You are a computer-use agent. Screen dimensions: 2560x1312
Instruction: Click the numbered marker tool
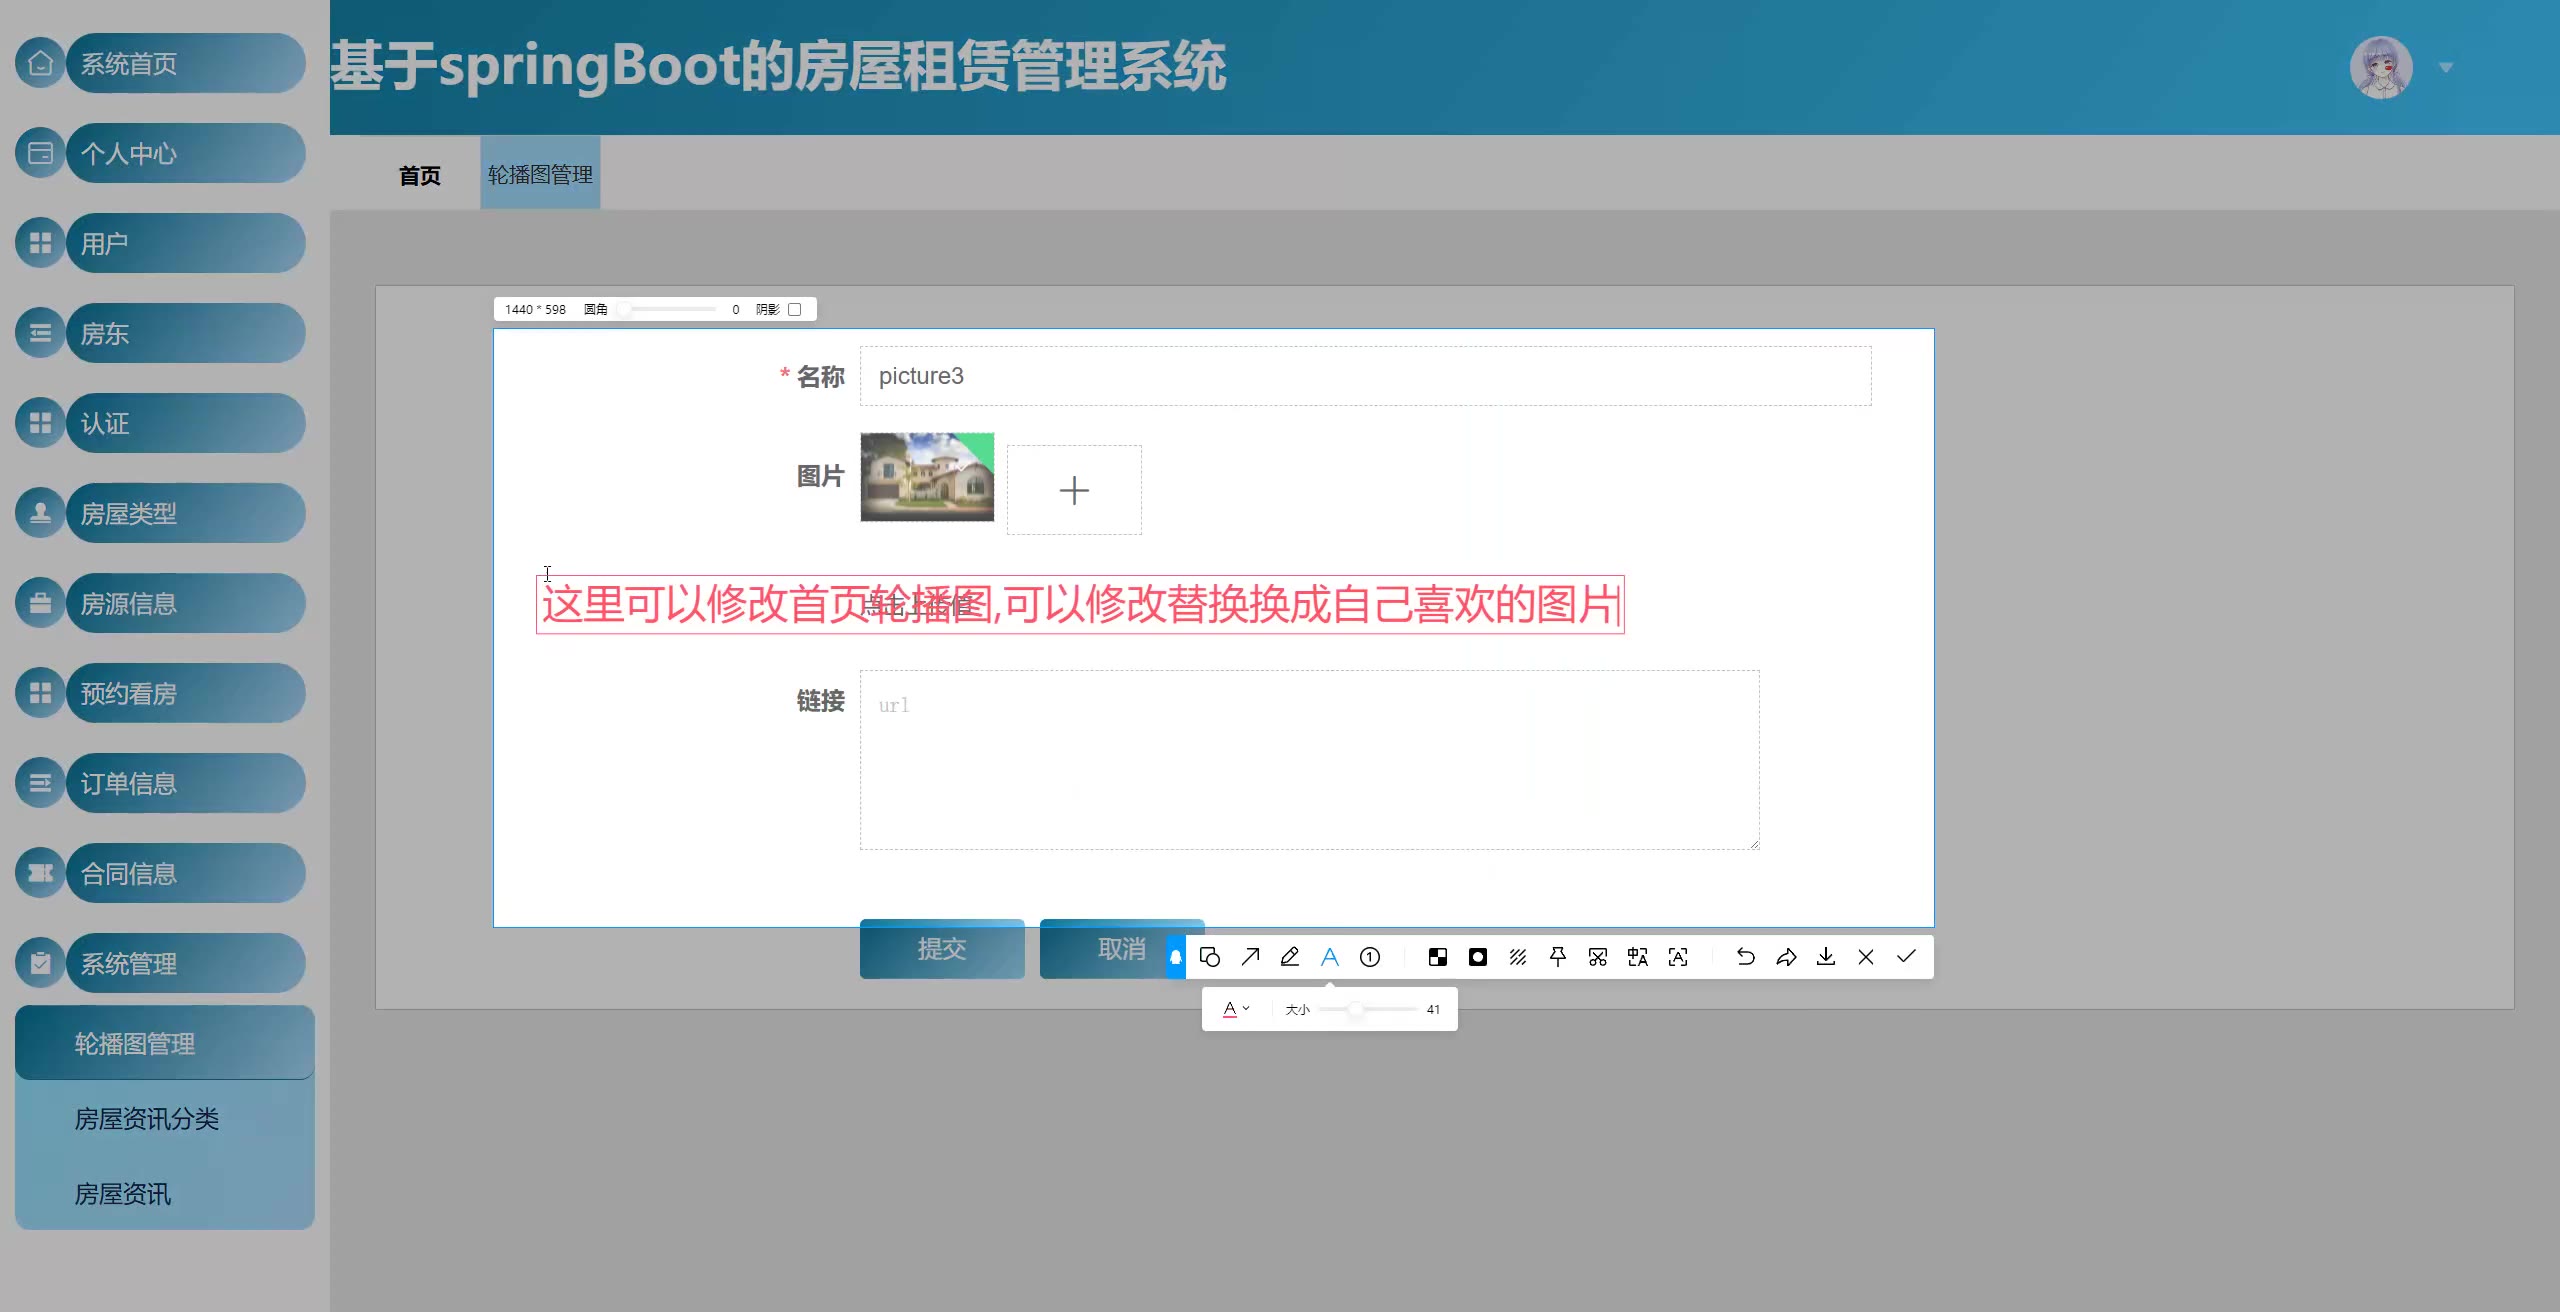[1370, 957]
